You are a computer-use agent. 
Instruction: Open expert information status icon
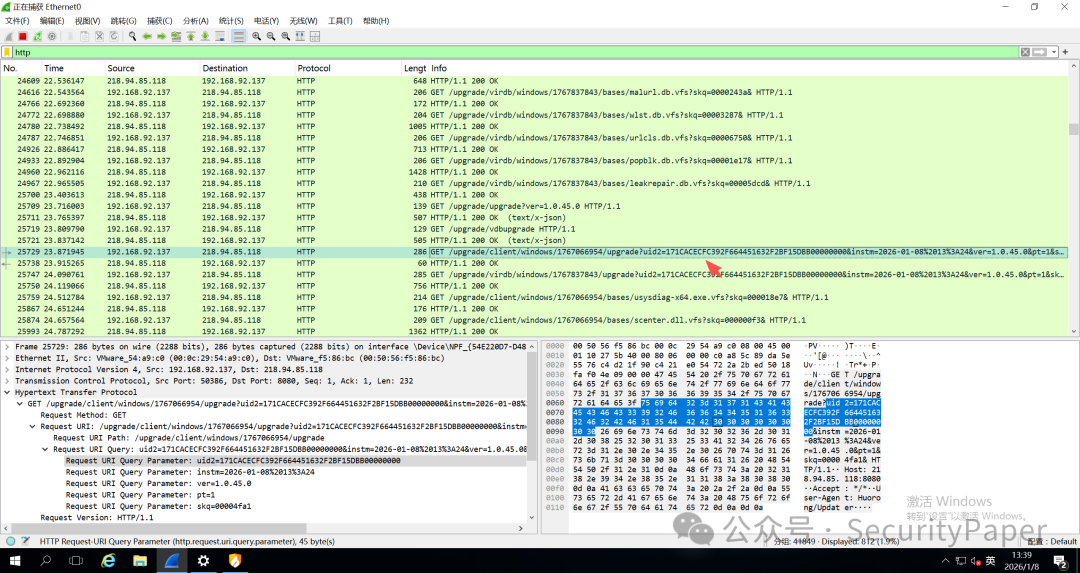(x=10, y=541)
